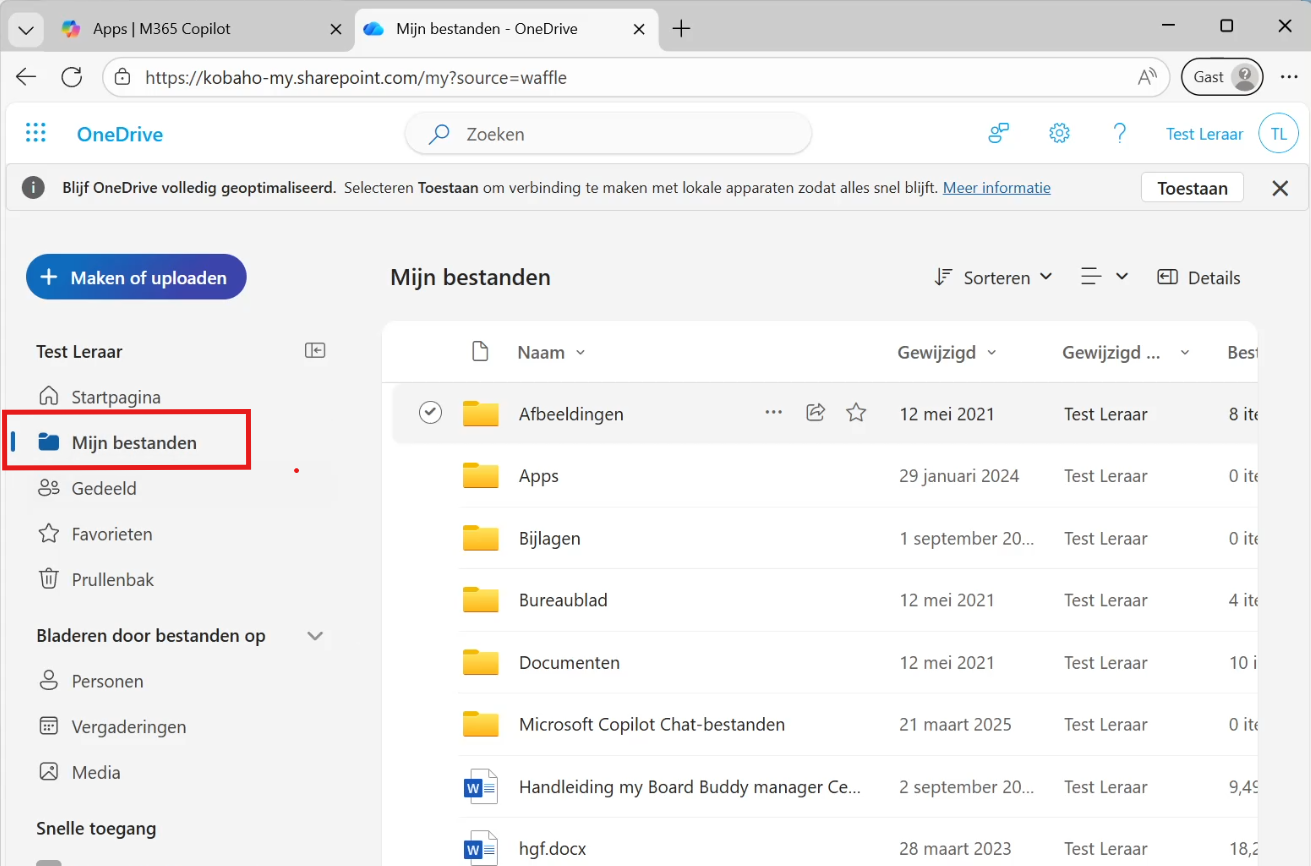Favorite the Afbeeldingen folder with star icon
The width and height of the screenshot is (1311, 866).
tap(856, 413)
